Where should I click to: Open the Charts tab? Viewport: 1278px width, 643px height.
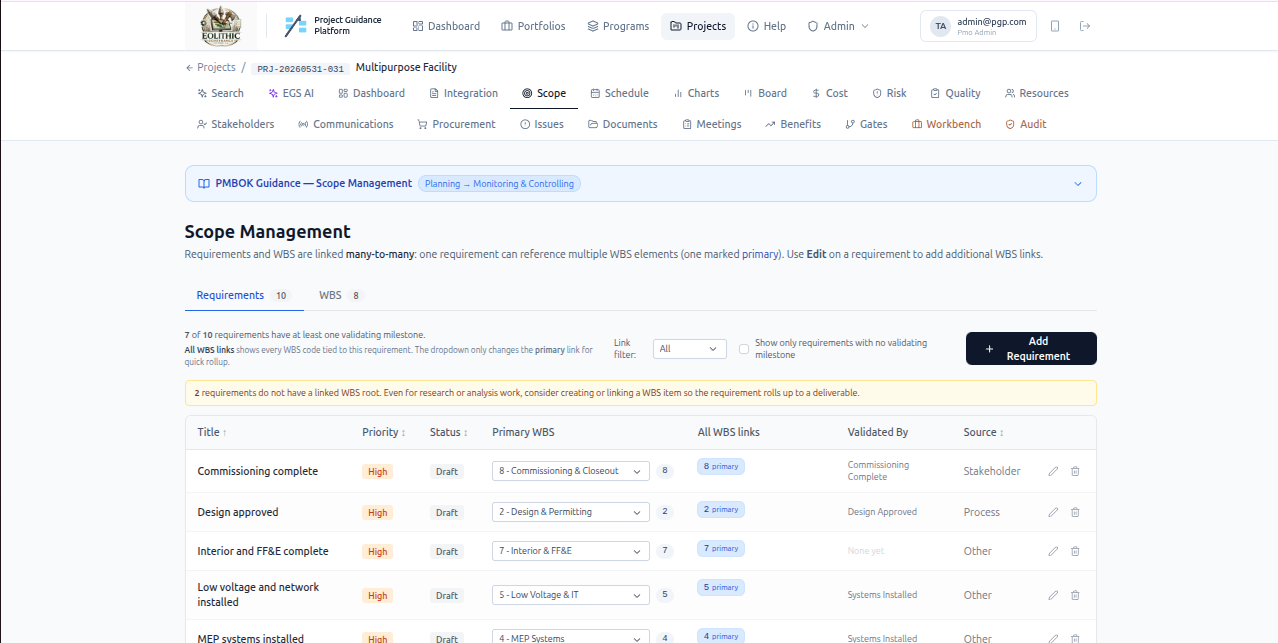[x=696, y=93]
